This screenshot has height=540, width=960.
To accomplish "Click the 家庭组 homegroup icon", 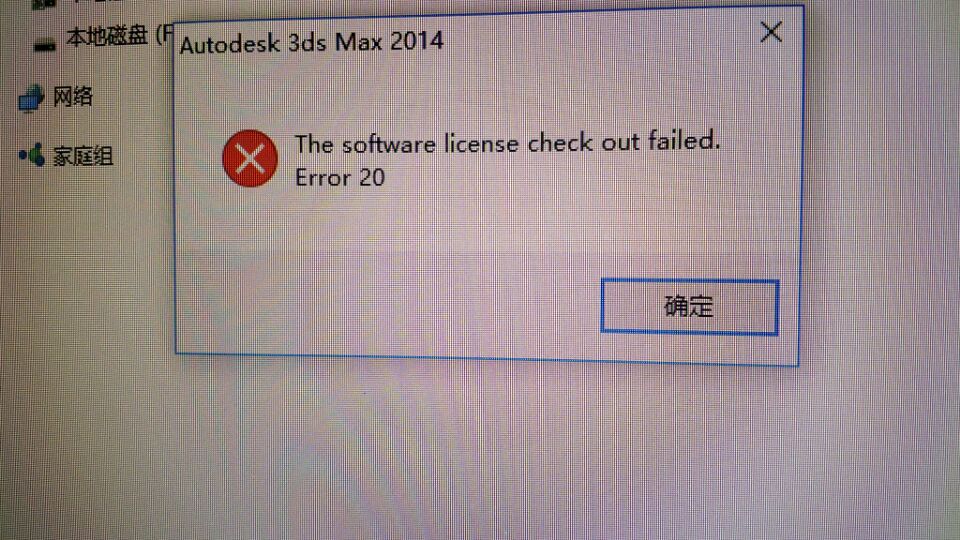I will [x=32, y=155].
